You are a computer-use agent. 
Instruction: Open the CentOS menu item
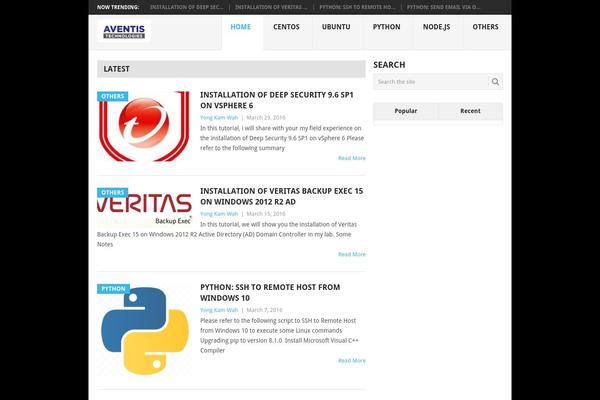(286, 27)
